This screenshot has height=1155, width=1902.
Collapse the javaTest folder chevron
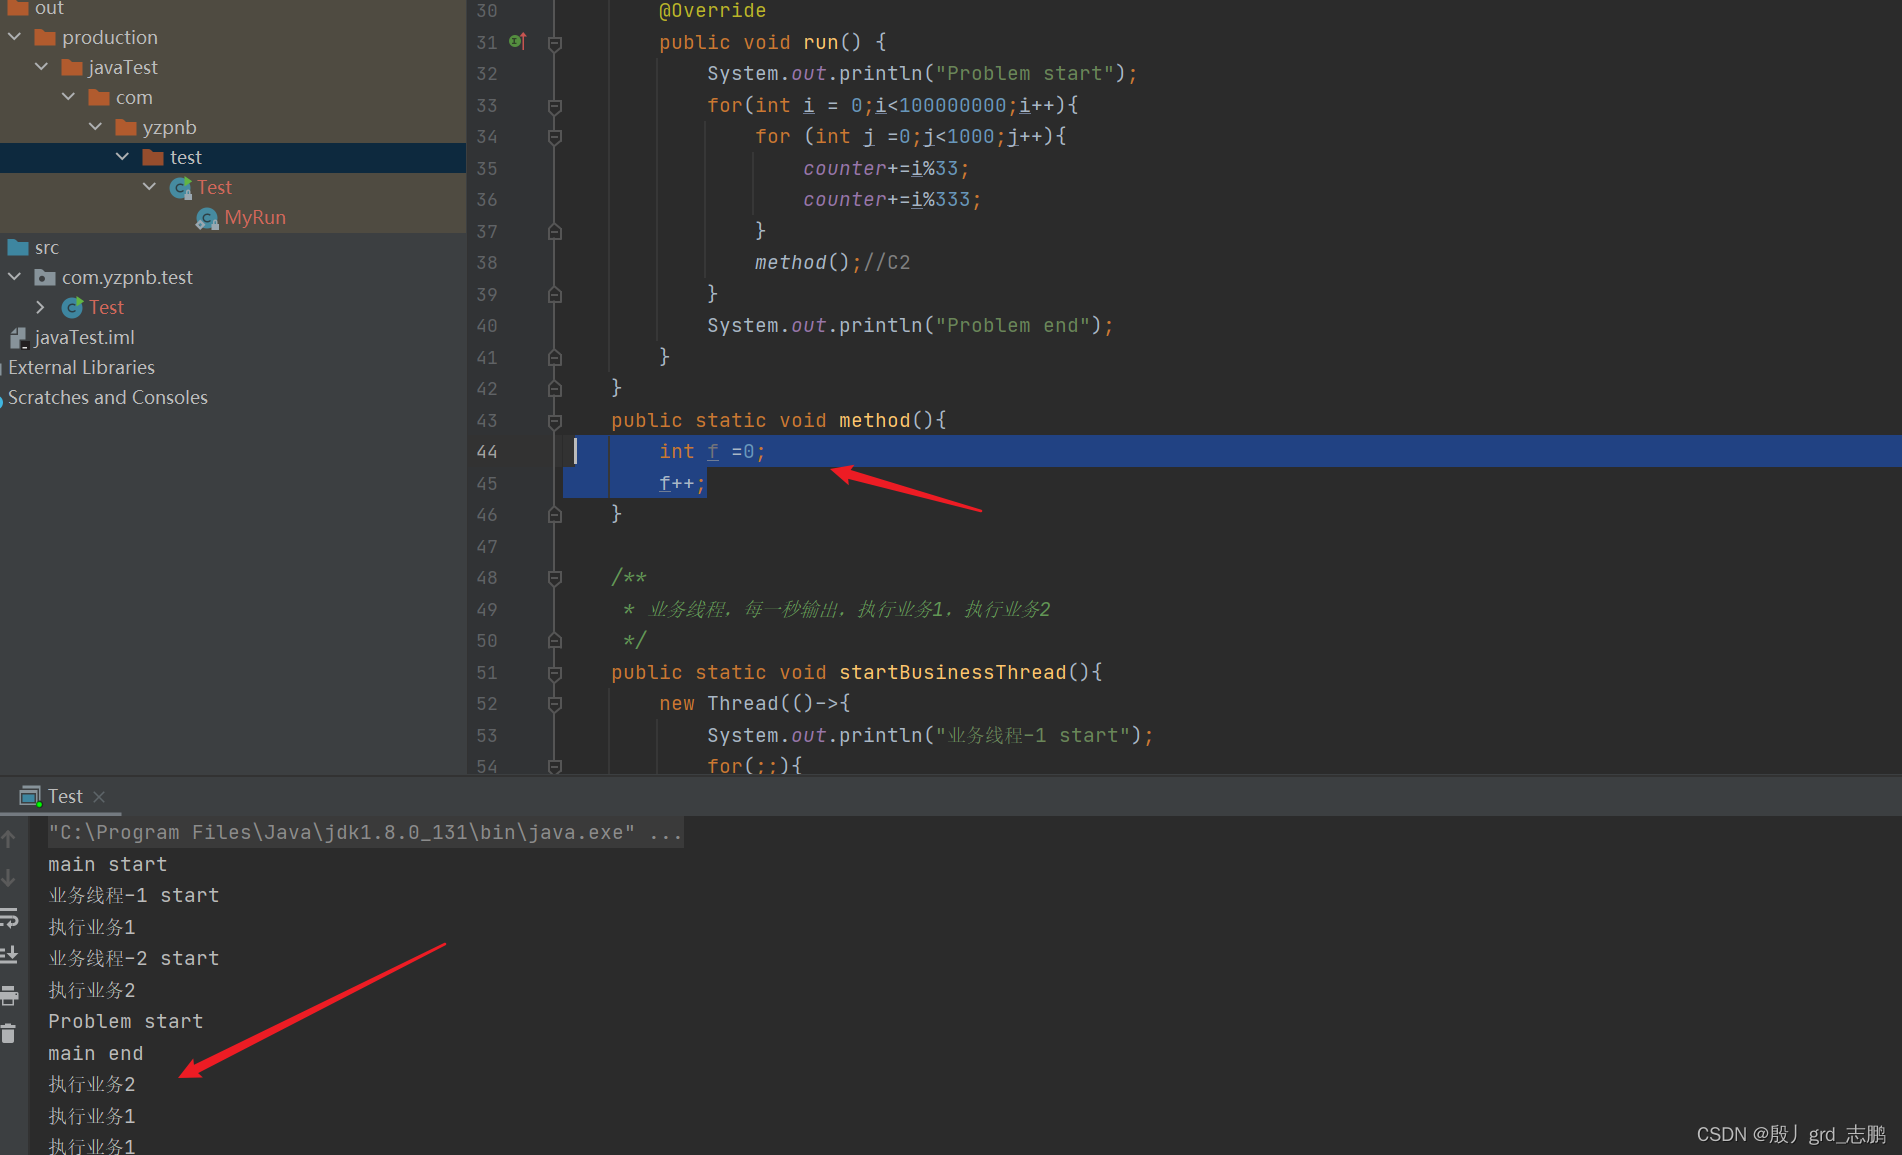(42, 67)
